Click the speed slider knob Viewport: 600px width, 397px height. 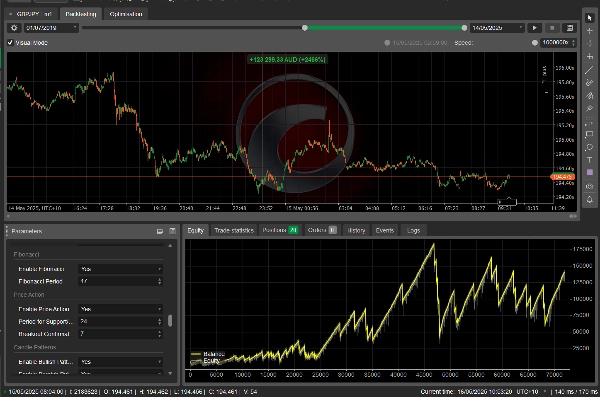(535, 43)
